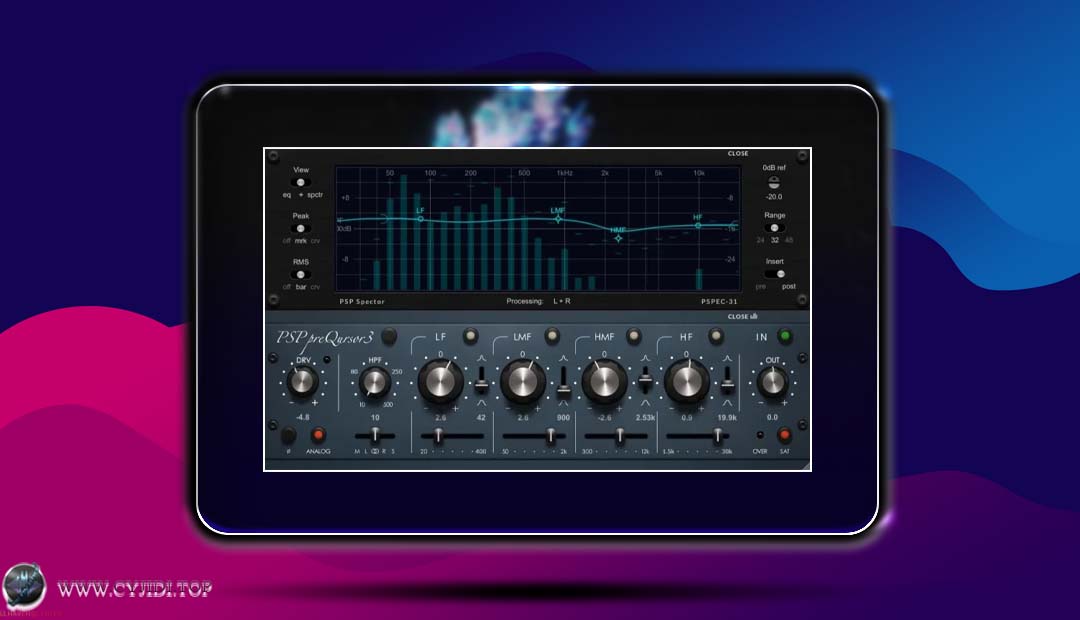Toggle the LF band enable button
Screen dimensions: 1080x620
click(469, 337)
